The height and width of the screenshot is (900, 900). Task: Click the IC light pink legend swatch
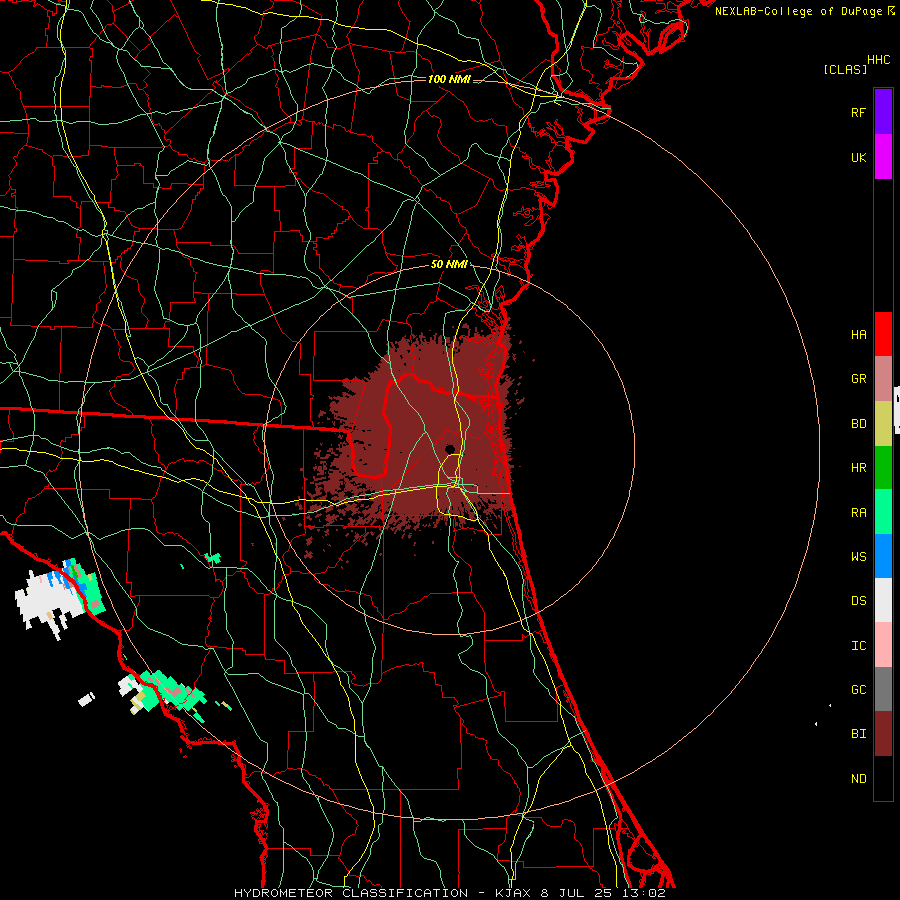(x=883, y=645)
